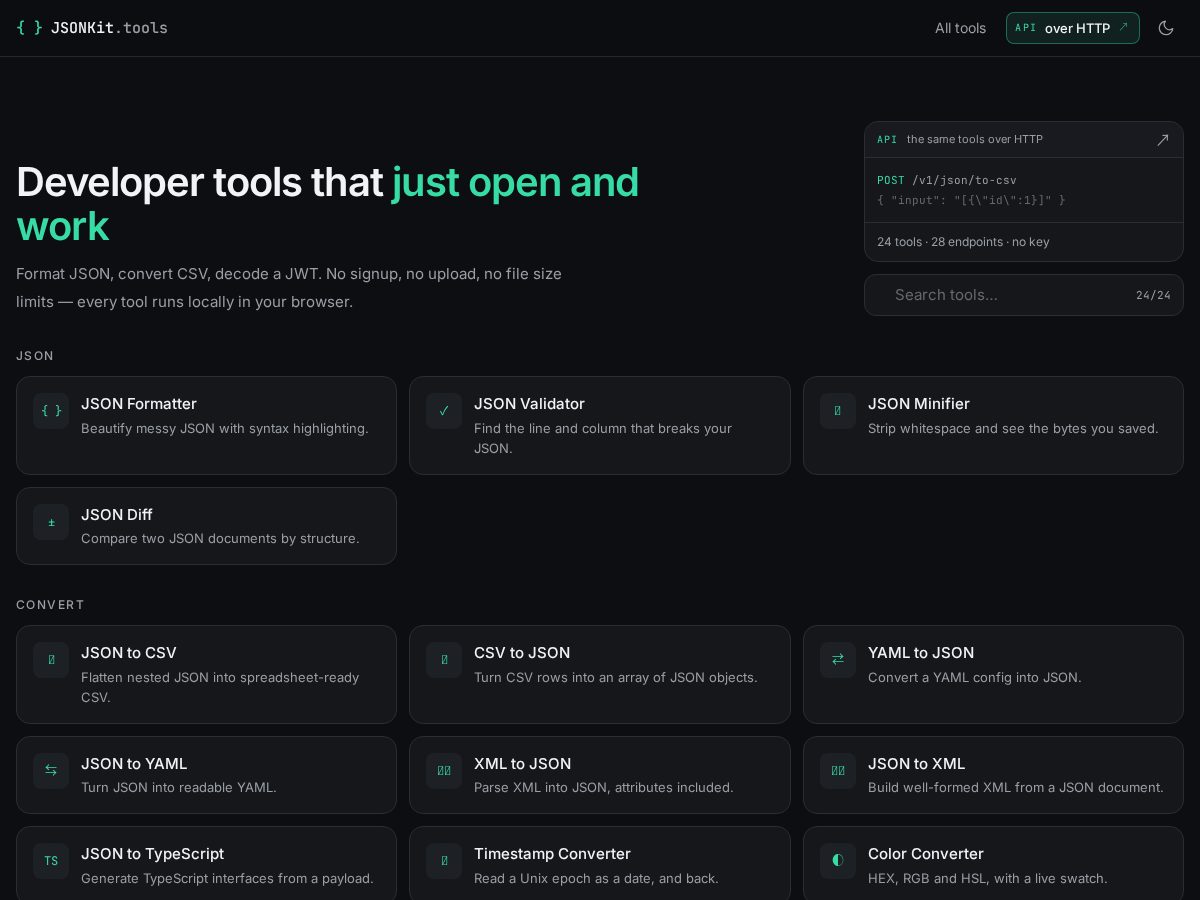Click 'Turn JSON into readable YAML' description

[x=179, y=788]
